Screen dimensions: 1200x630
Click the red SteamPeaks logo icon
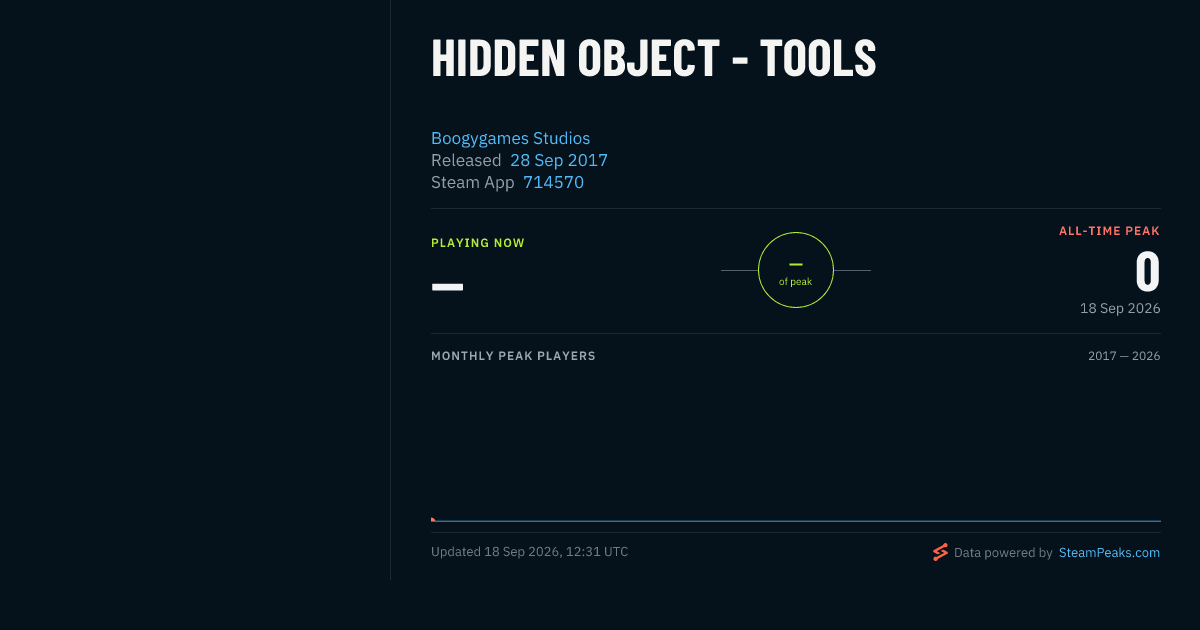pos(940,552)
